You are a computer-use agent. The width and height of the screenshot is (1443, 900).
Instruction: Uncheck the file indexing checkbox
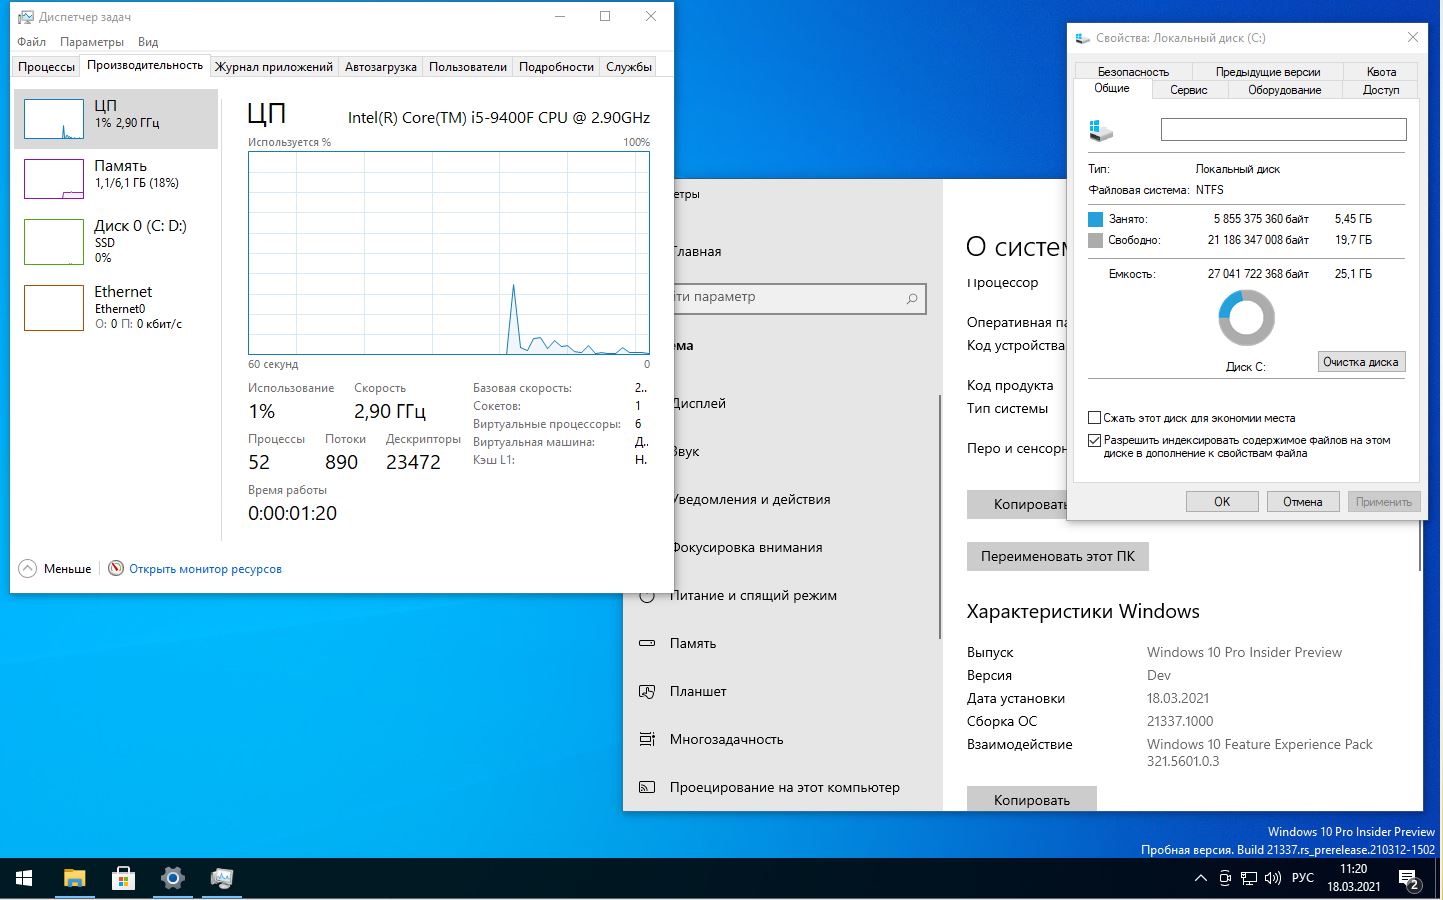[1094, 440]
